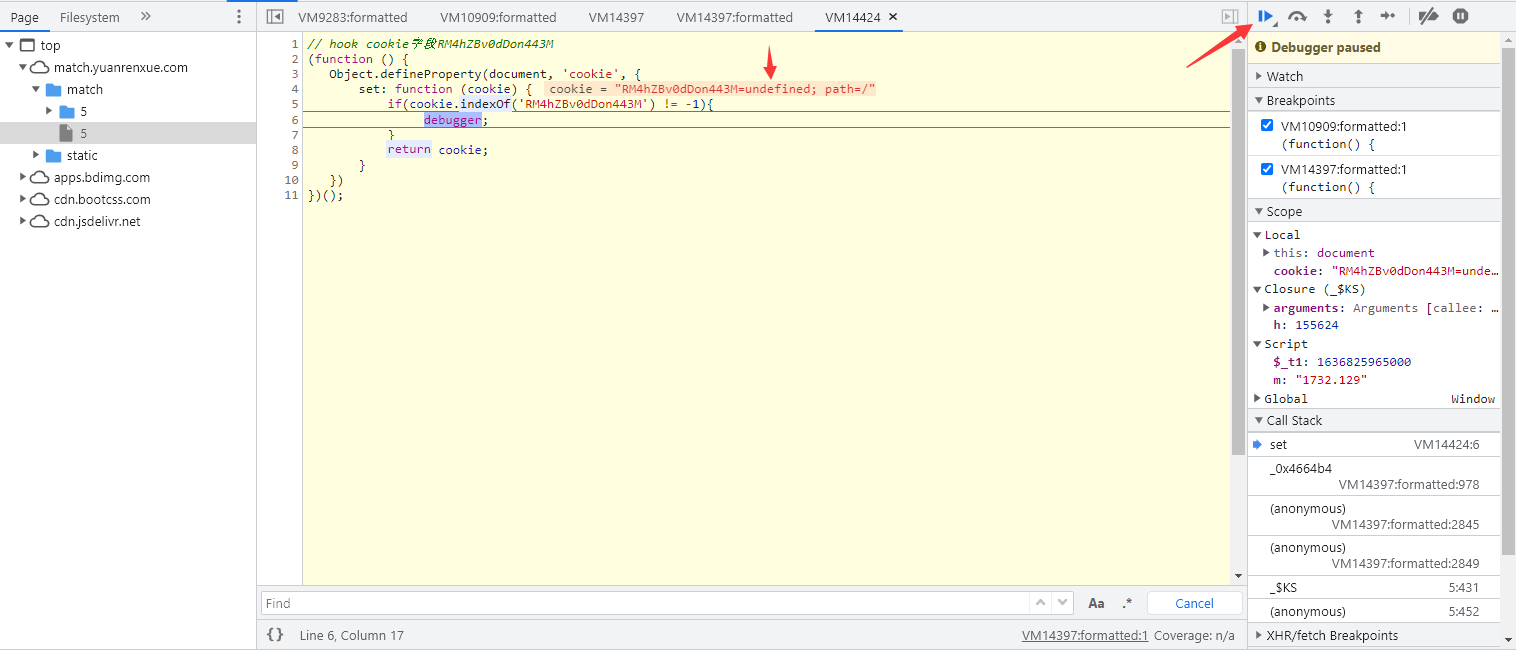
Task: Hide the navigator sidebar panel
Action: point(275,17)
